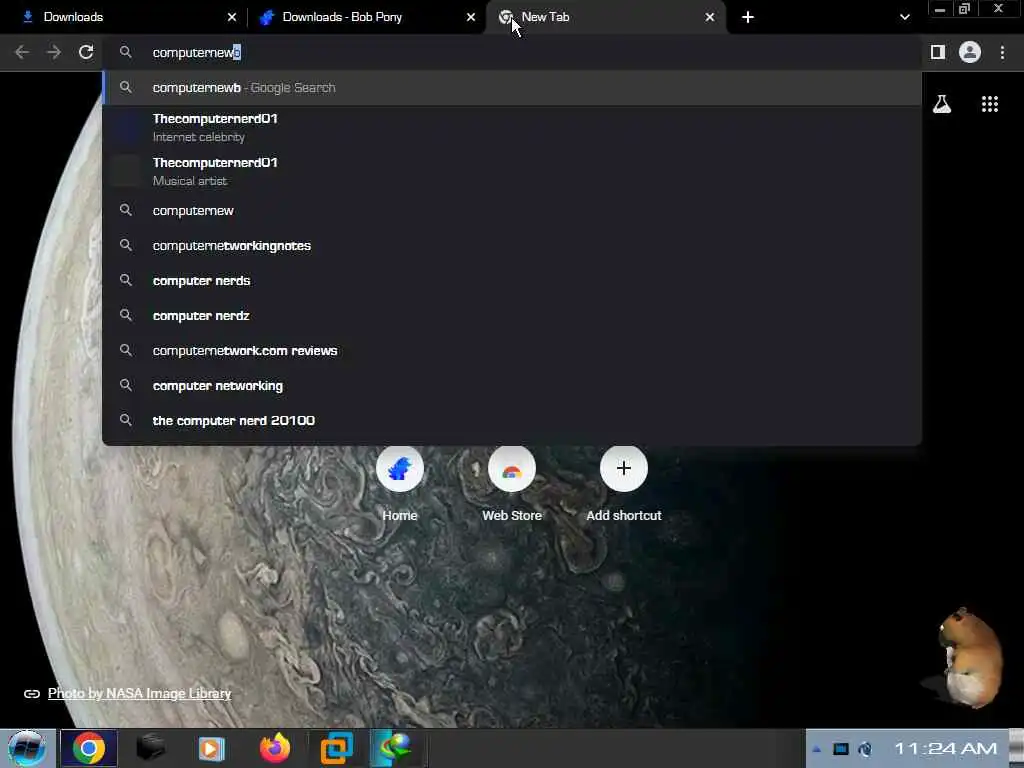Open the profile avatar menu
Image resolution: width=1024 pixels, height=768 pixels.
tap(970, 52)
